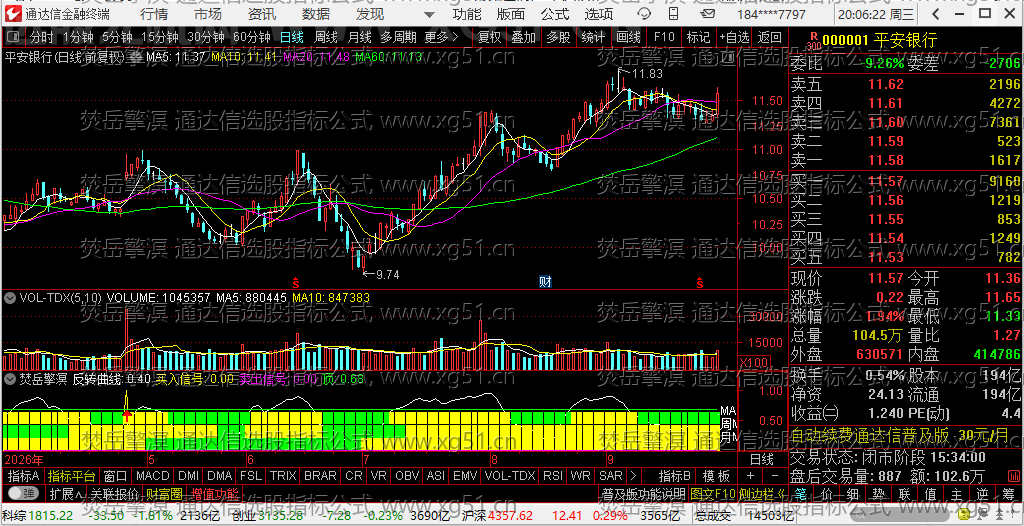Select the 5分钟 period
The image size is (1024, 526).
[x=116, y=37]
